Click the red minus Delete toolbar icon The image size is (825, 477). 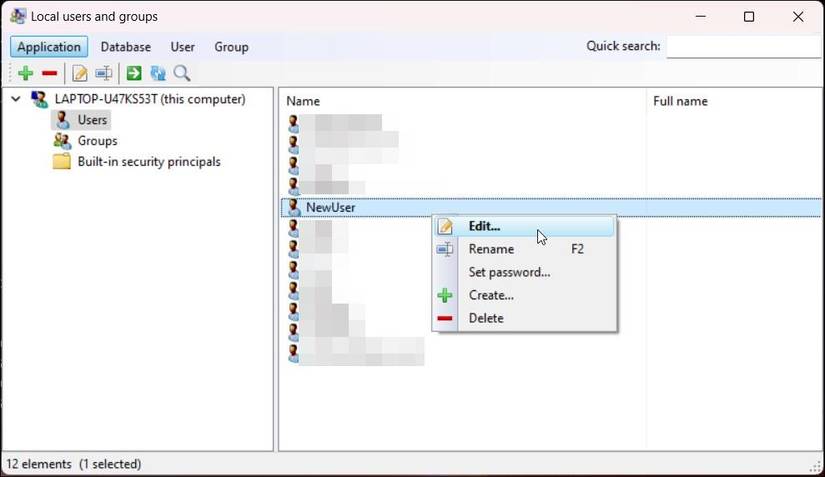49,73
